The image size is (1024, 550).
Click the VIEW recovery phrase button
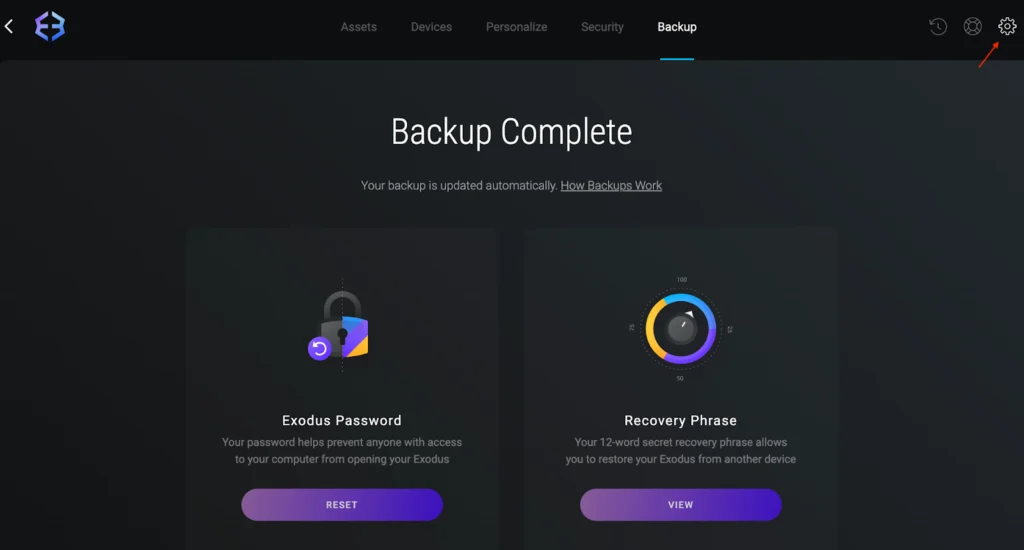[x=680, y=505]
